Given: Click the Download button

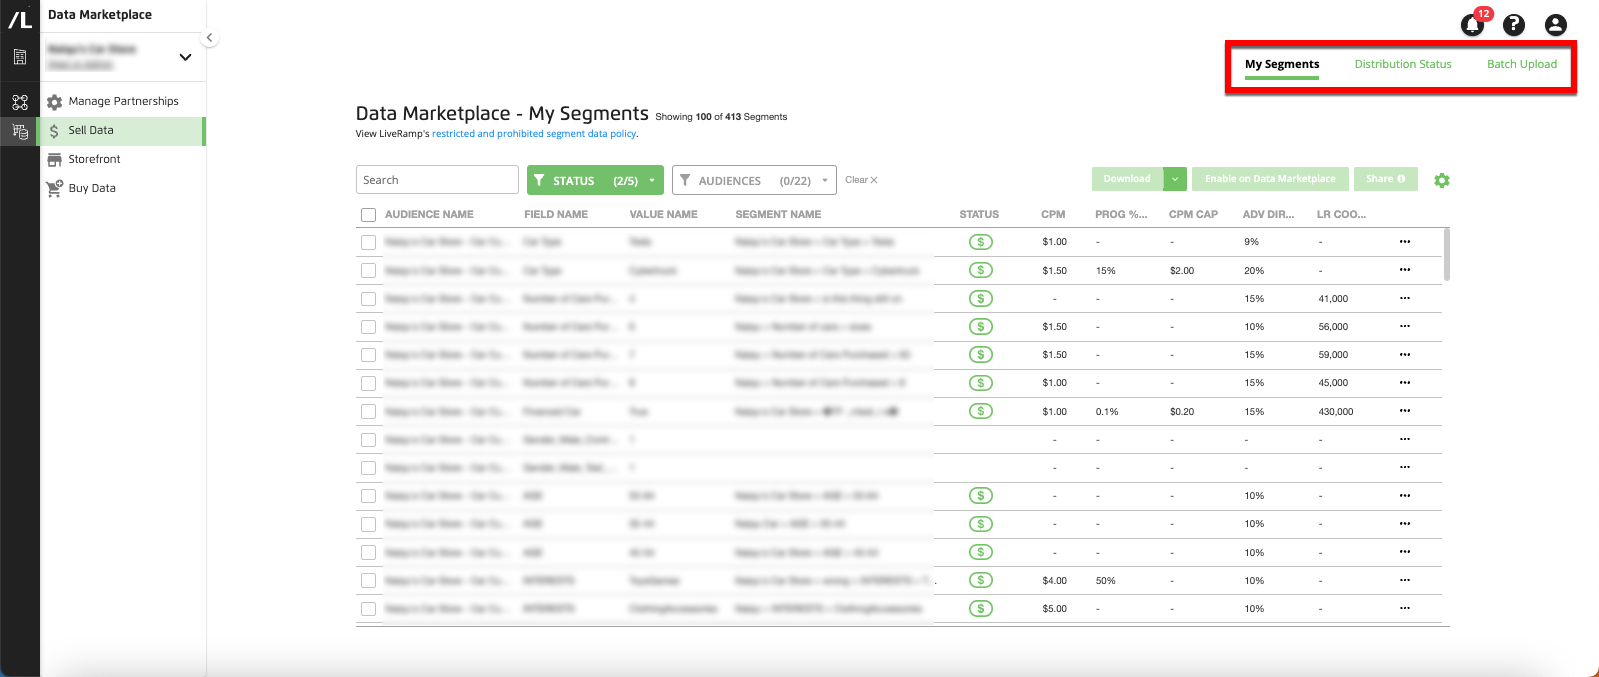Looking at the screenshot, I should (1127, 179).
